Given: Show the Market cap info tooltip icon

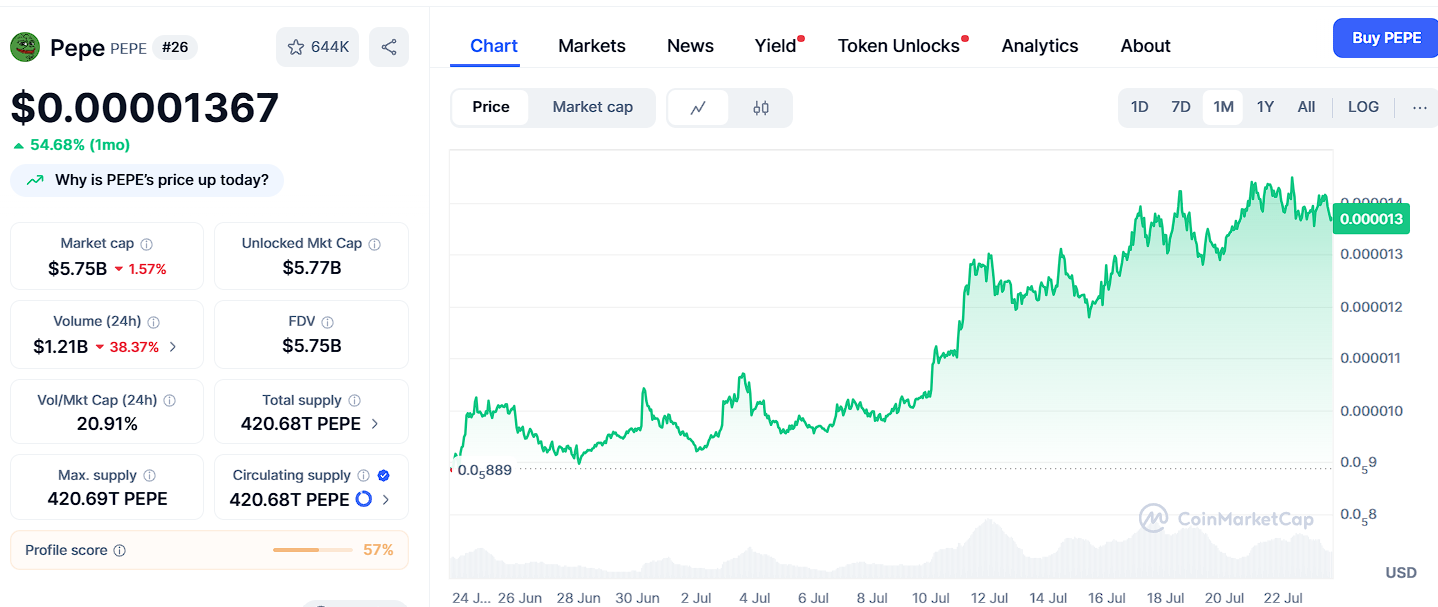Looking at the screenshot, I should tap(147, 244).
